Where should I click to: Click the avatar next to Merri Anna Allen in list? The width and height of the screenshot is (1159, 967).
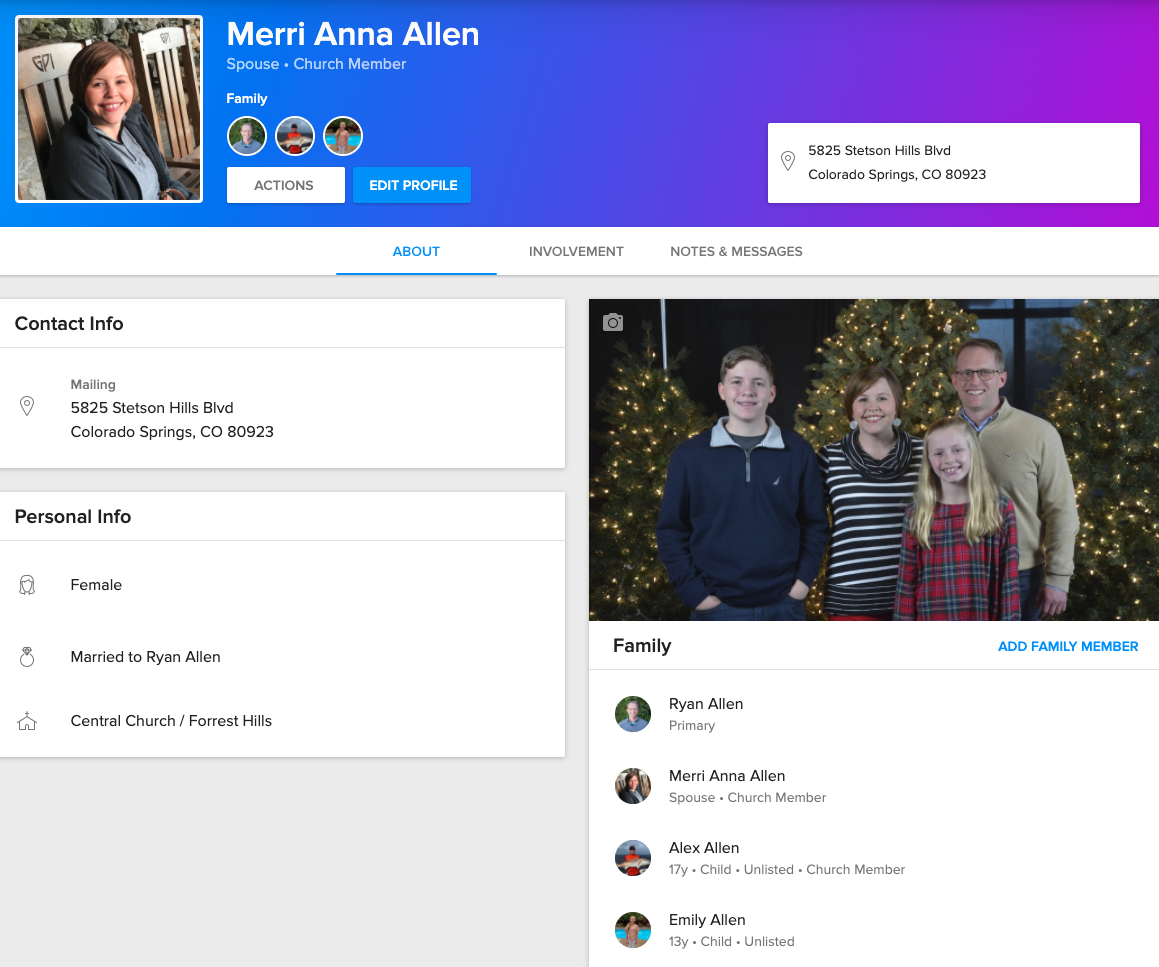click(633, 786)
